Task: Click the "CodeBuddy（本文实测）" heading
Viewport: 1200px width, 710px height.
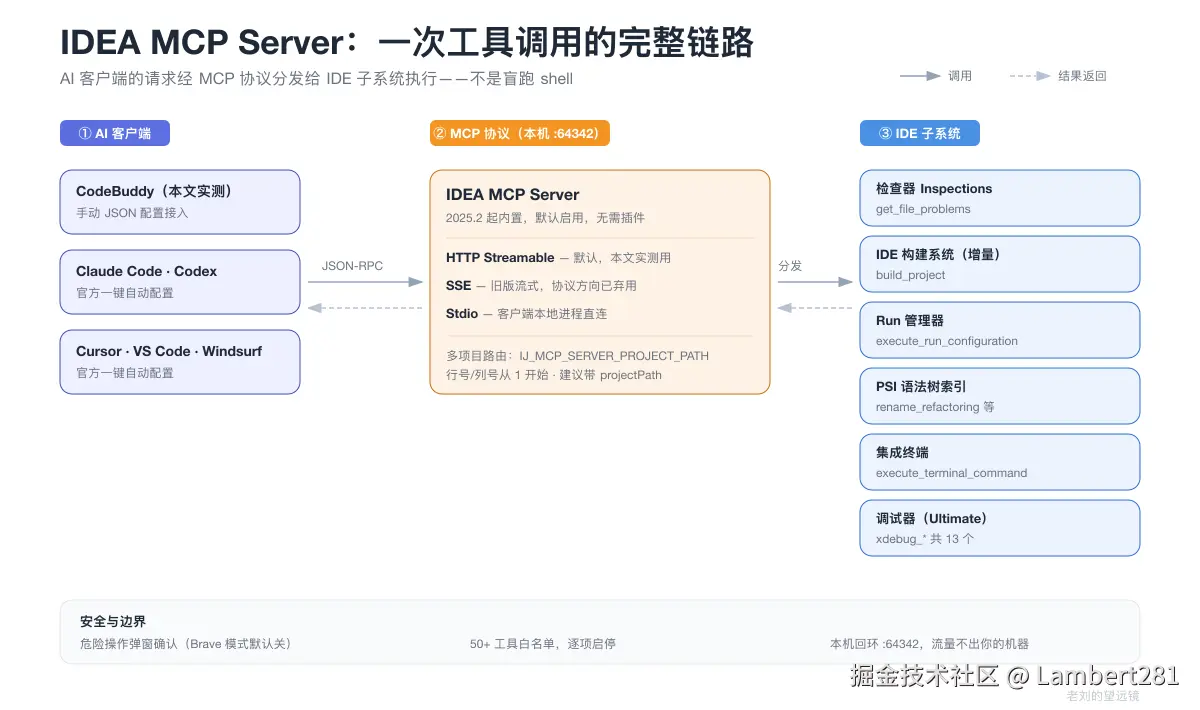Action: (154, 191)
